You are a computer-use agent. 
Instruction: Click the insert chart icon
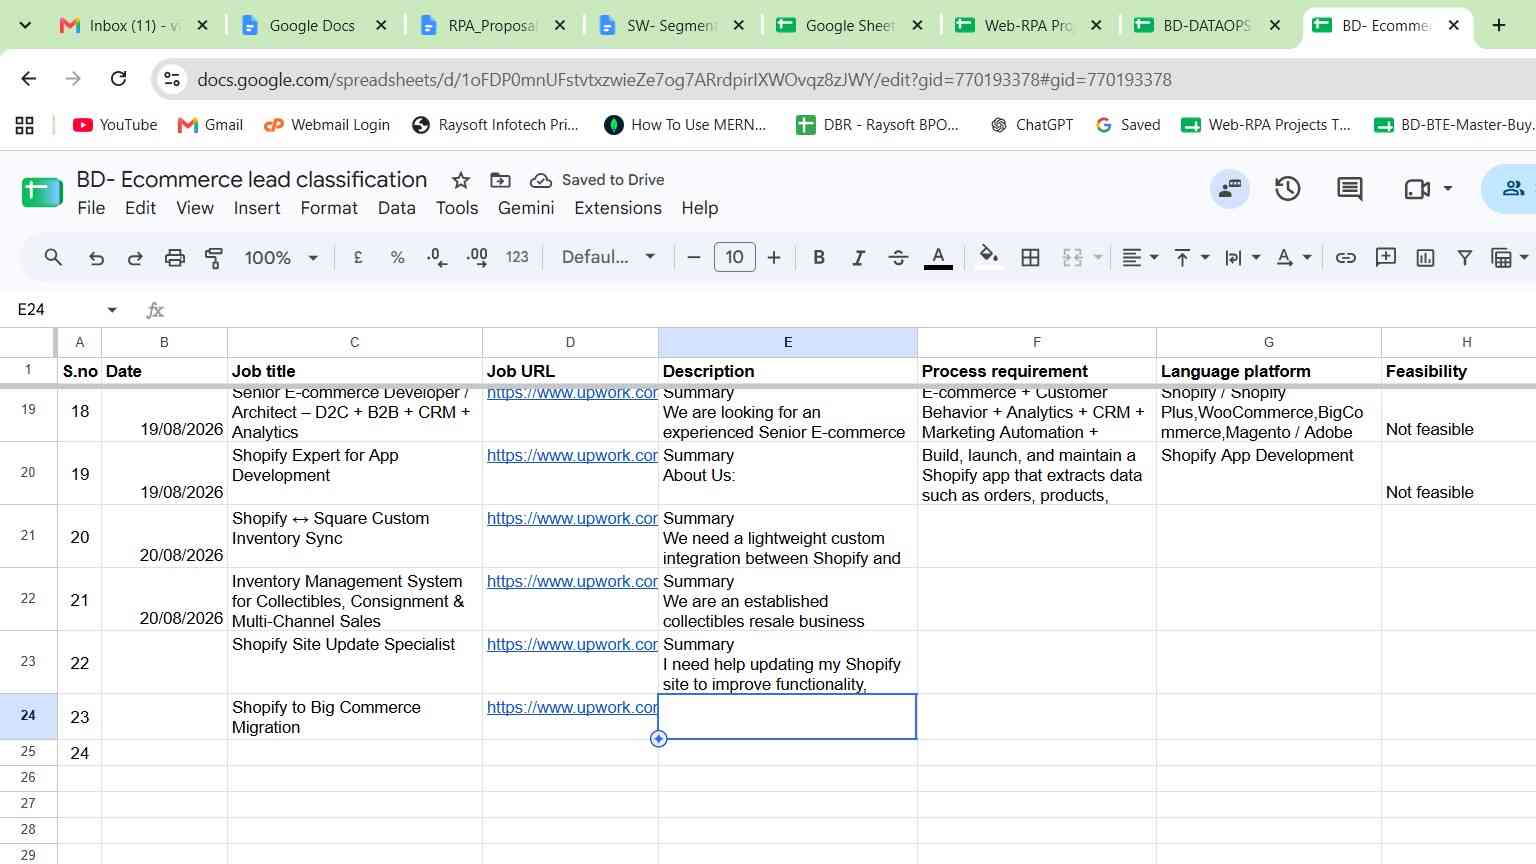tap(1425, 258)
